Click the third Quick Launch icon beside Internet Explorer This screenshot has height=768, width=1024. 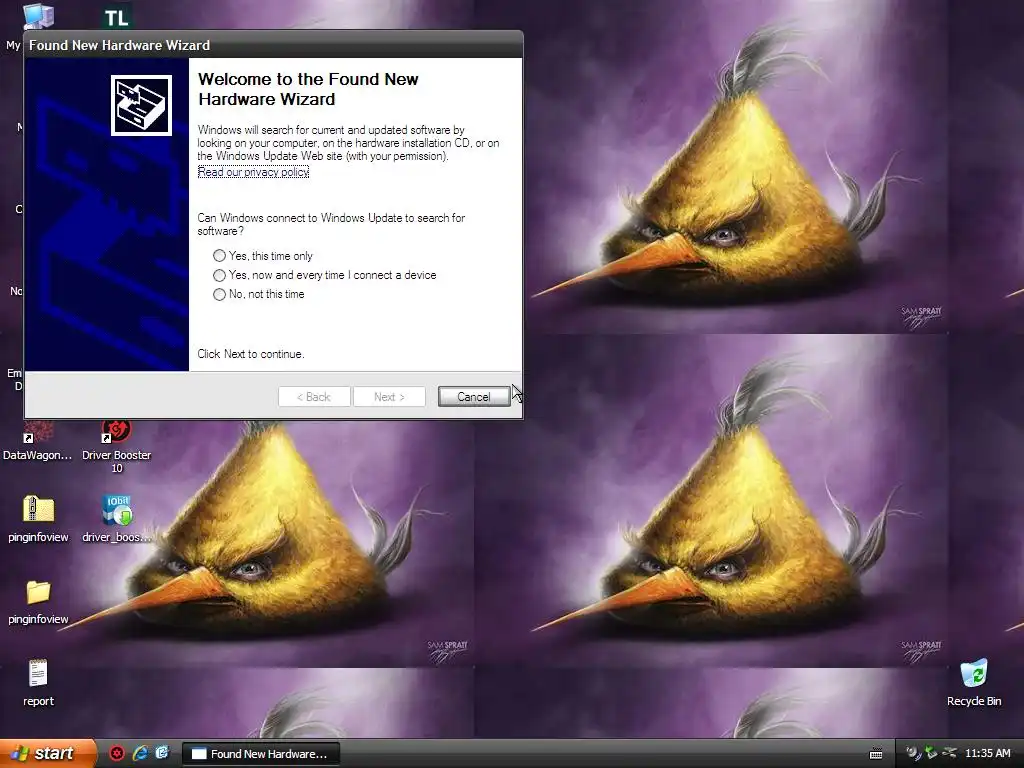point(162,753)
